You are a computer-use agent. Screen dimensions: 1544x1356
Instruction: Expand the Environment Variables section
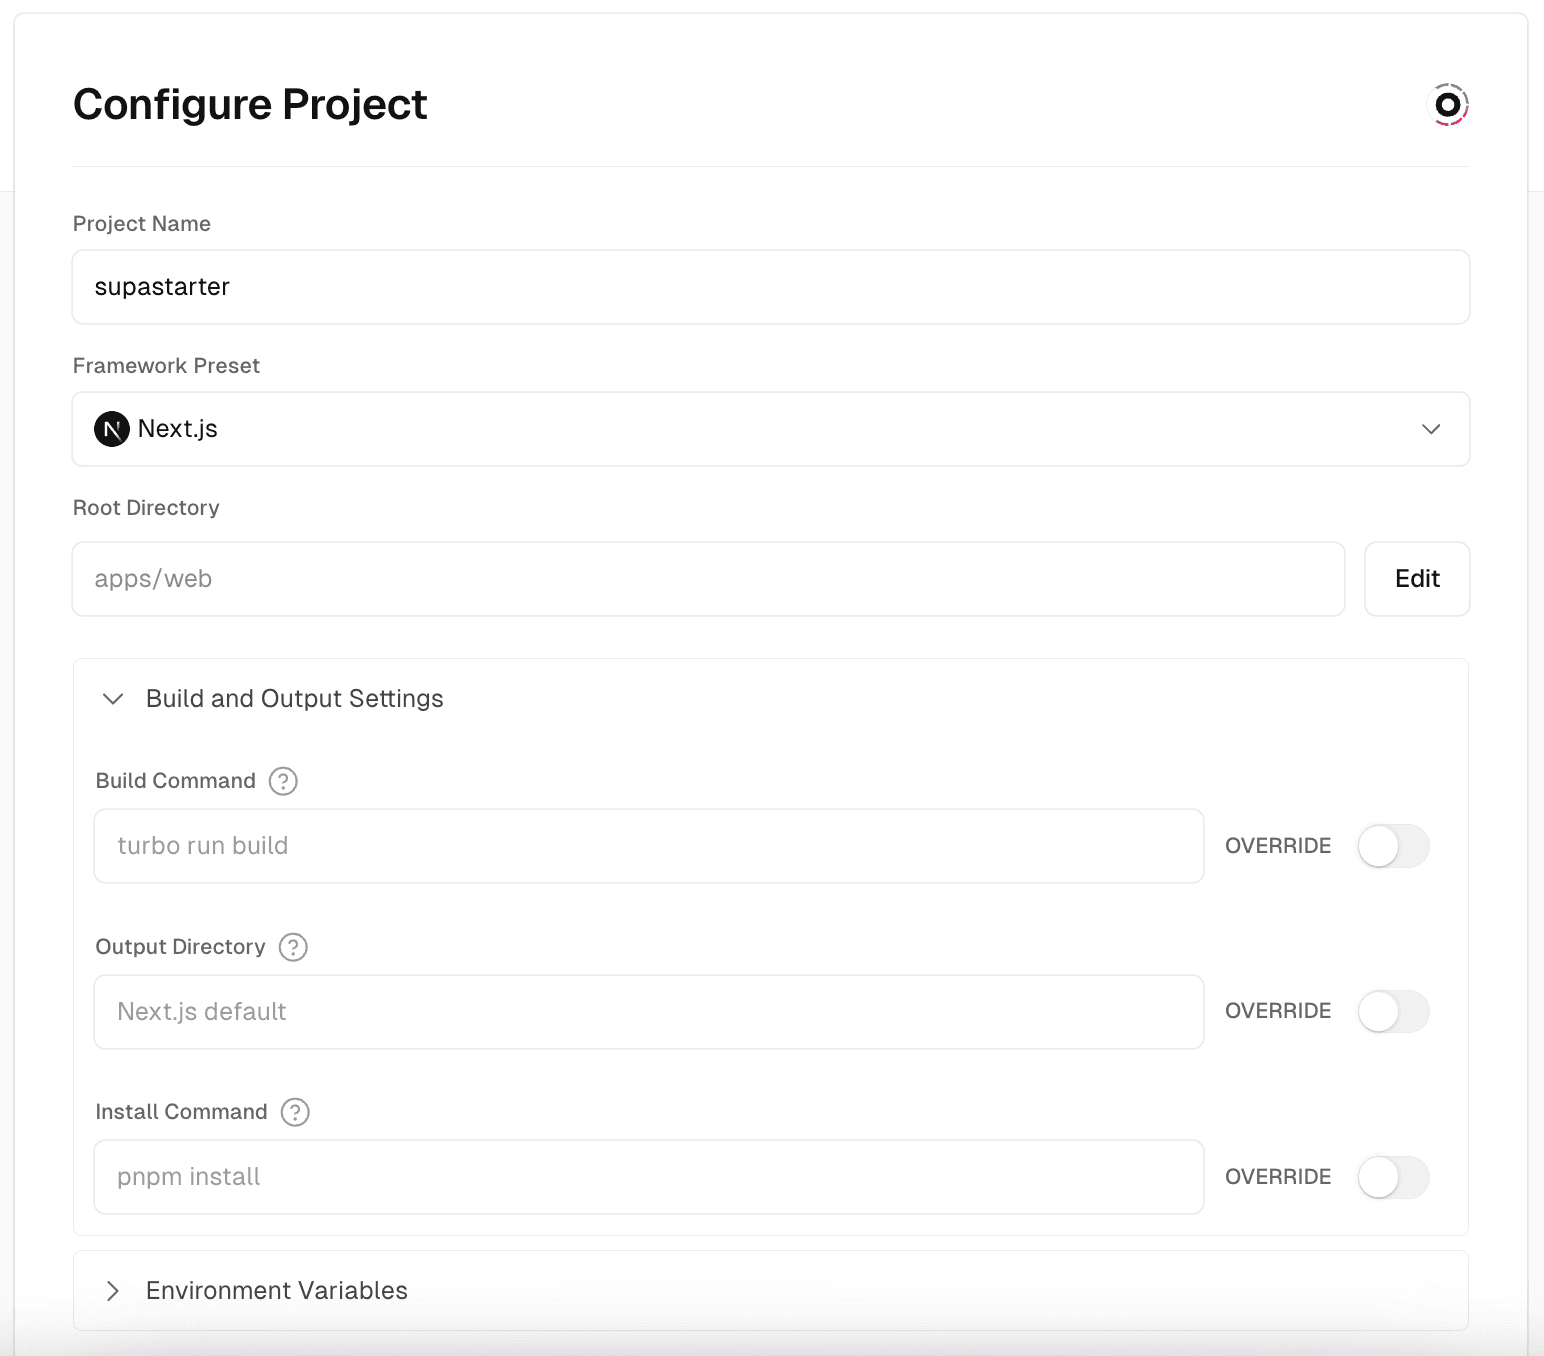point(276,1291)
